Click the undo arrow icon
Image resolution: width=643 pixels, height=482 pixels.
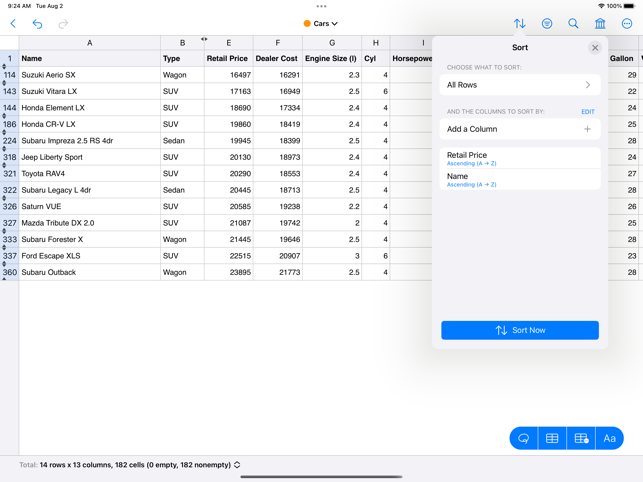tap(37, 23)
